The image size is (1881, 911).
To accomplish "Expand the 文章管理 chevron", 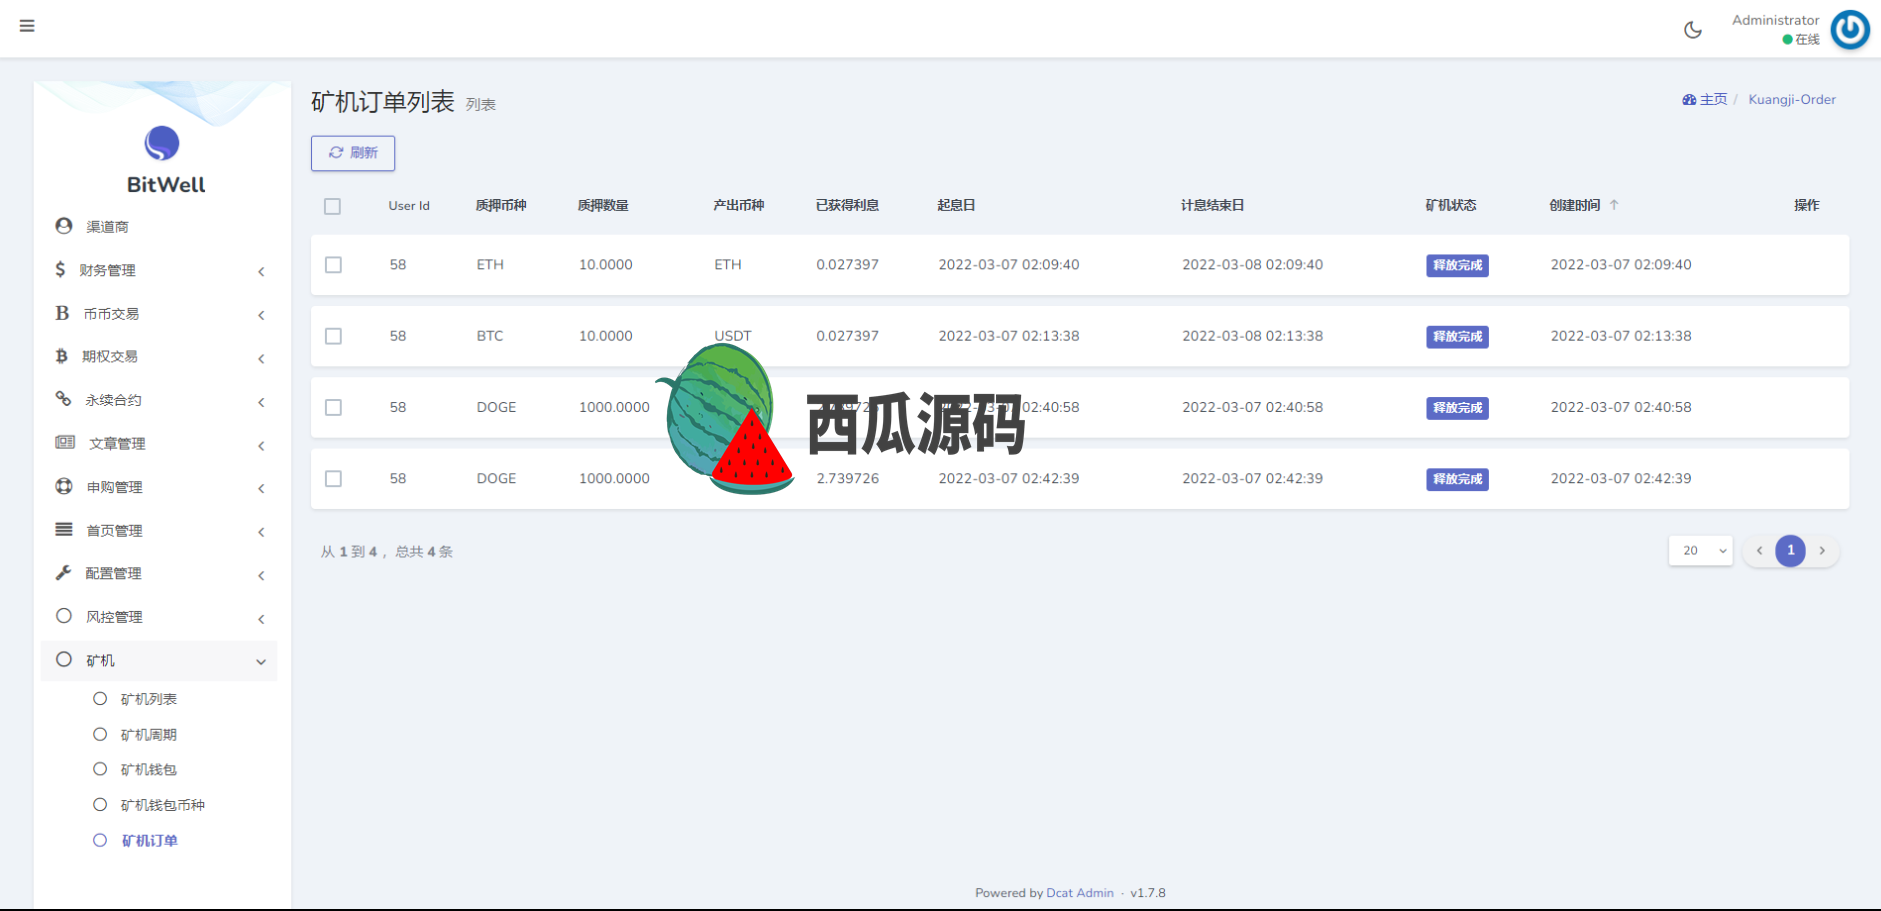I will [261, 446].
